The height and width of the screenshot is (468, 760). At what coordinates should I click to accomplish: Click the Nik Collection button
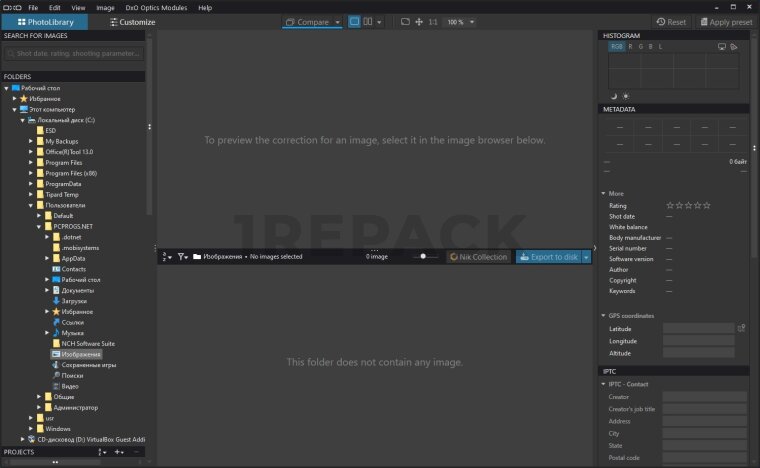(478, 257)
